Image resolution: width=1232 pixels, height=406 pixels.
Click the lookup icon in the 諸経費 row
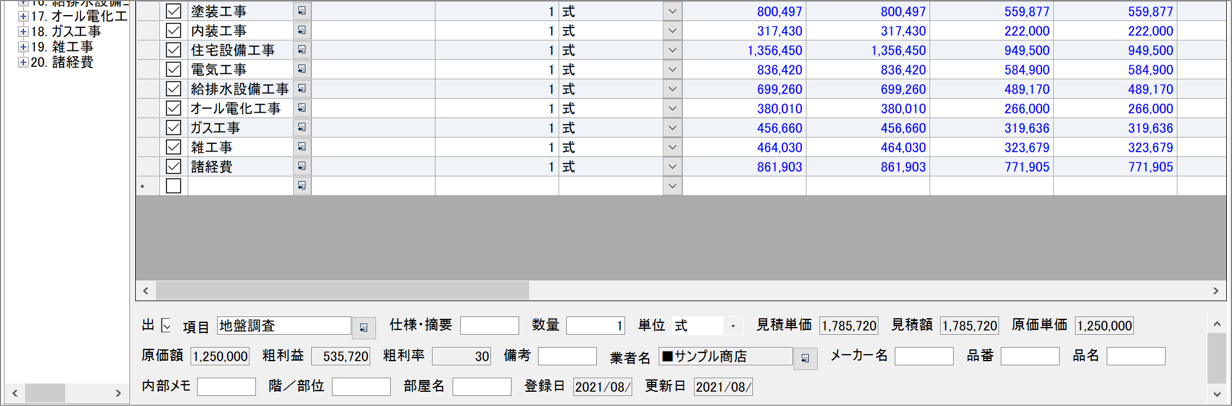click(x=302, y=167)
